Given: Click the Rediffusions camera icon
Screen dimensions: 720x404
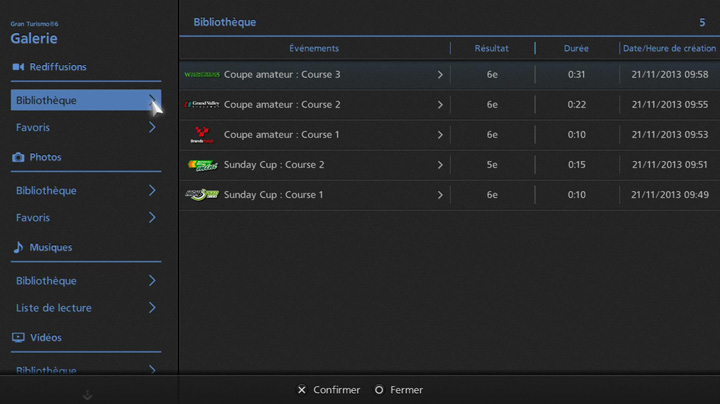Looking at the screenshot, I should coord(18,67).
